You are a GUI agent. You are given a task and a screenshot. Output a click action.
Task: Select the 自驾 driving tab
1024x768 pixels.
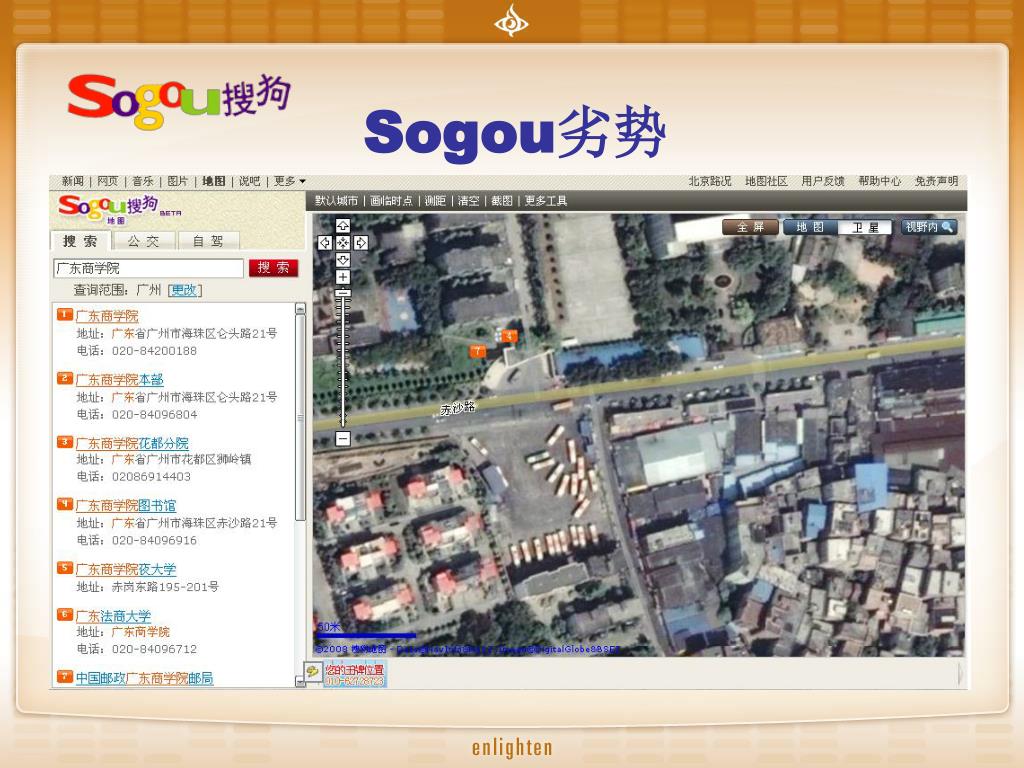208,241
